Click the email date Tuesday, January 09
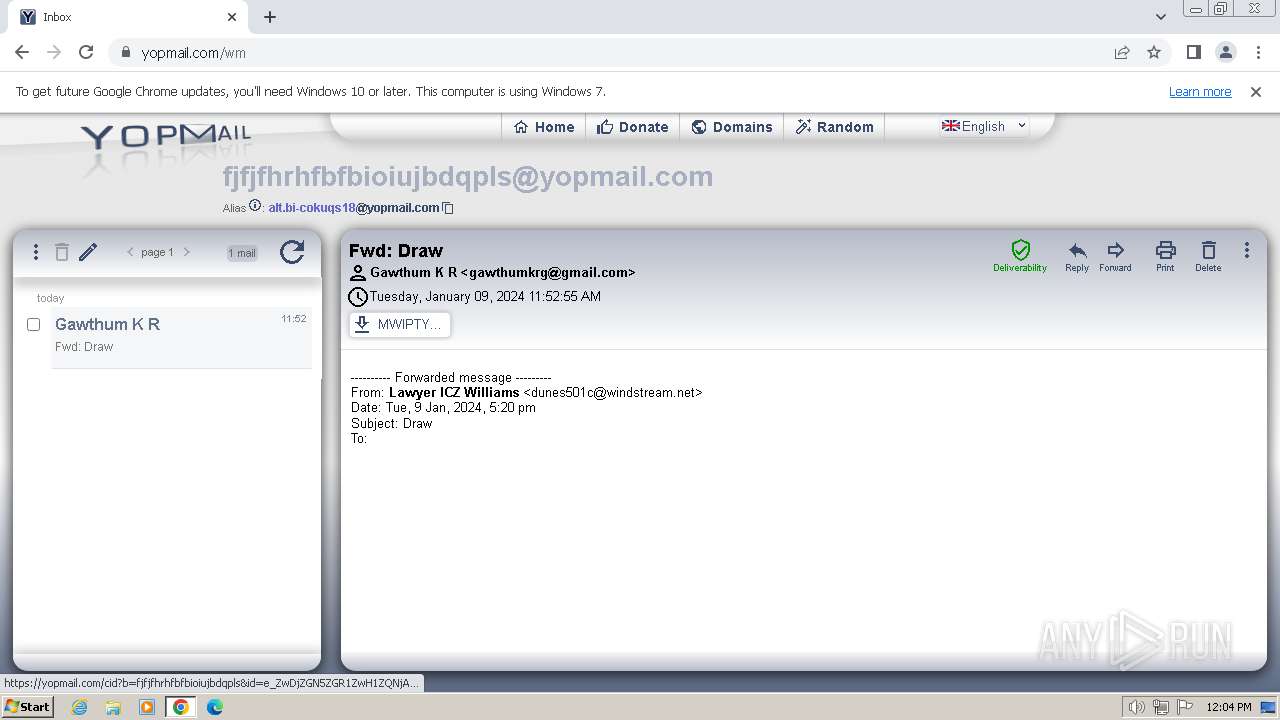This screenshot has height=720, width=1280. (x=485, y=296)
